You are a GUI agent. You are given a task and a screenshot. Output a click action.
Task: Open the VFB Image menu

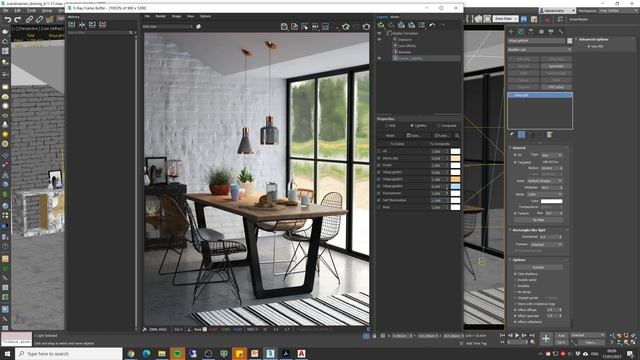point(176,16)
